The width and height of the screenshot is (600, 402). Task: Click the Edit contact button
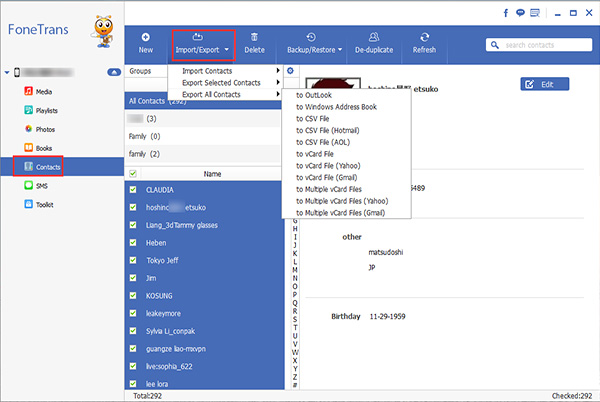point(545,84)
